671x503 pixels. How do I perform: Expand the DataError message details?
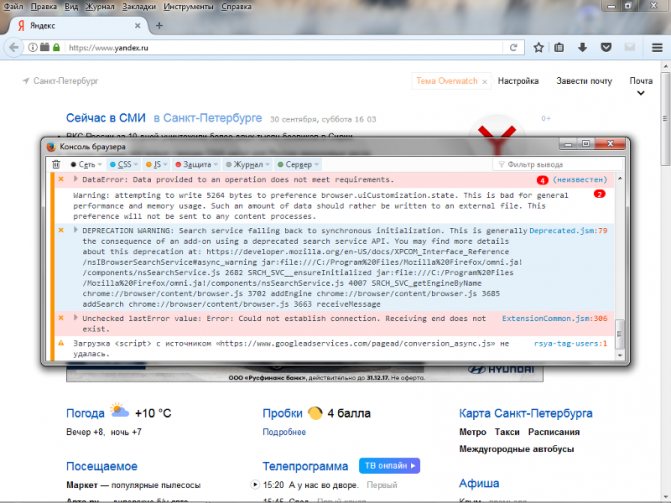75,179
